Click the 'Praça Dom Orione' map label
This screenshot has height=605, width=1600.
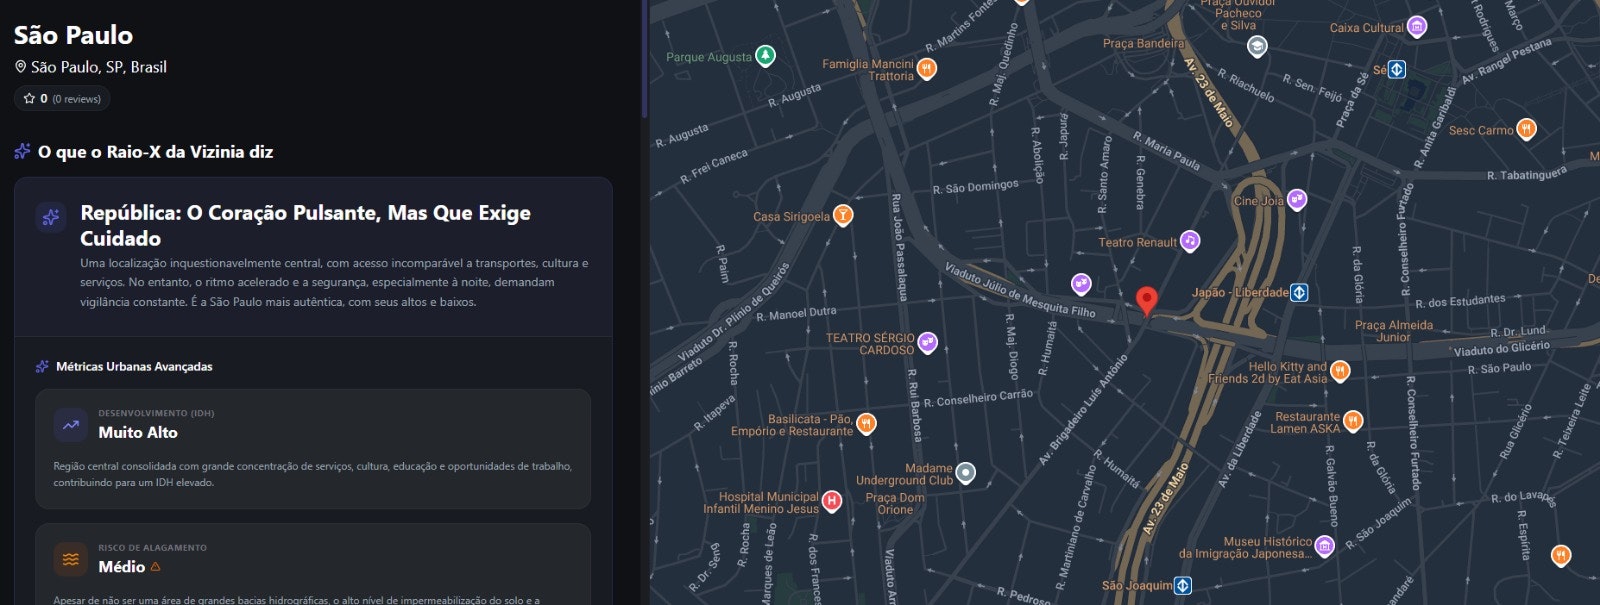tap(895, 503)
